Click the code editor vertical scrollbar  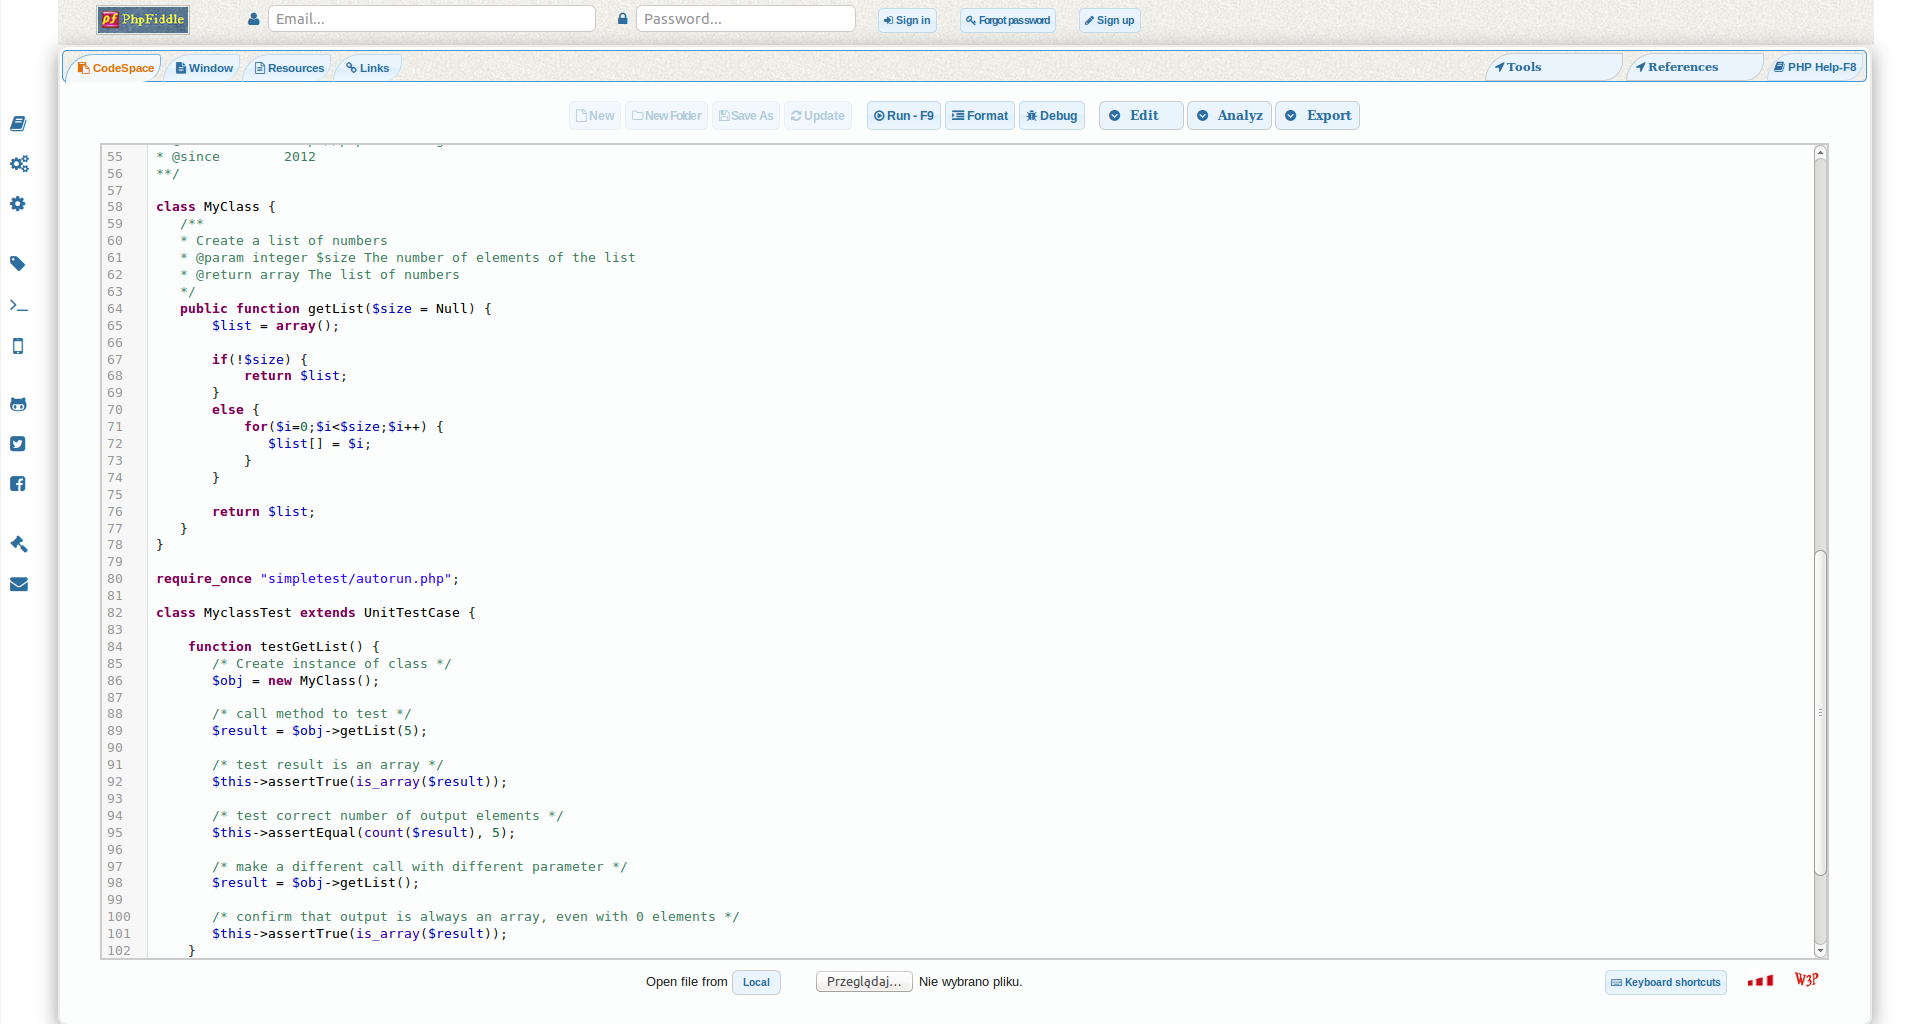pos(1820,711)
